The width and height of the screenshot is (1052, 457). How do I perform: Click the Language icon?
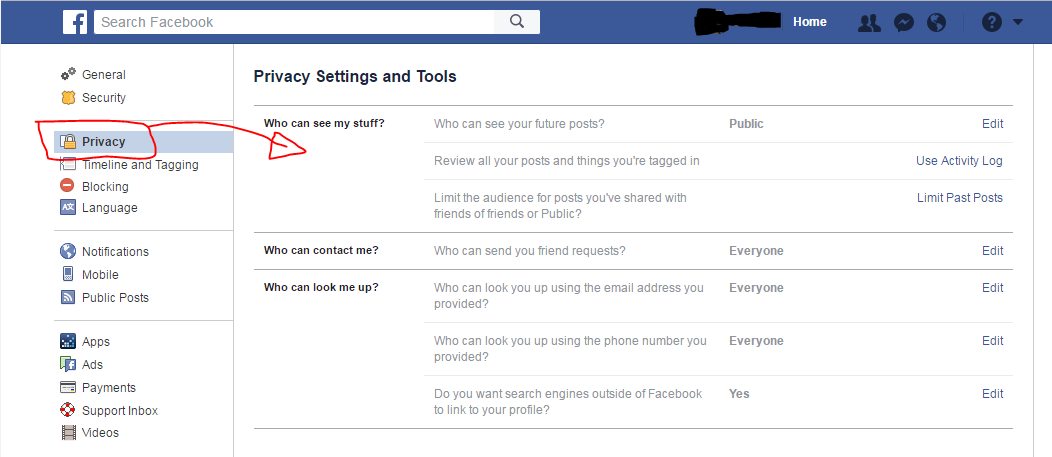pyautogui.click(x=68, y=207)
